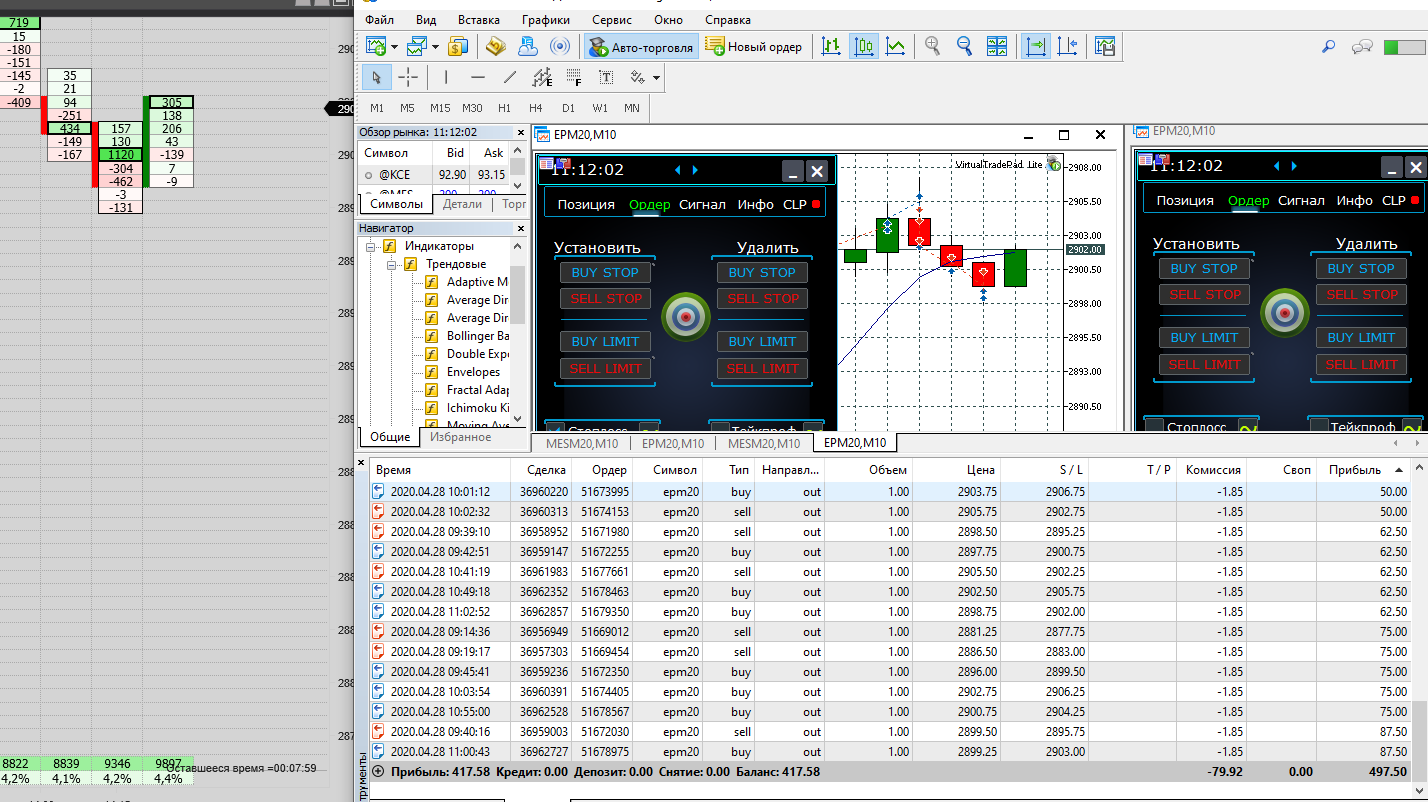
Task: Select the trendline drawing tool
Action: coord(510,77)
